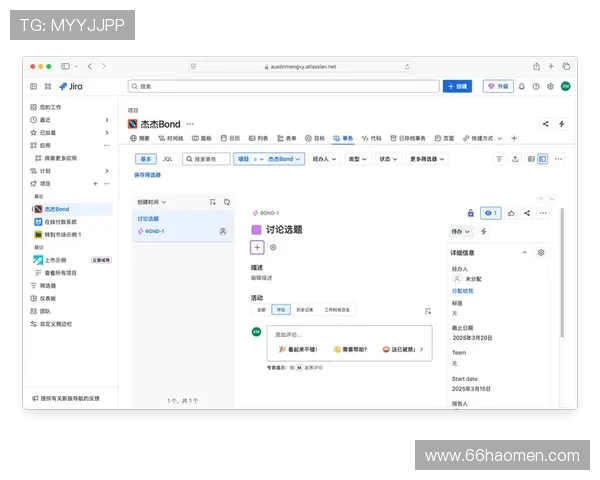The width and height of the screenshot is (600, 480).
Task: Click the unlock restriction icon on BOND-1
Action: coord(471,213)
